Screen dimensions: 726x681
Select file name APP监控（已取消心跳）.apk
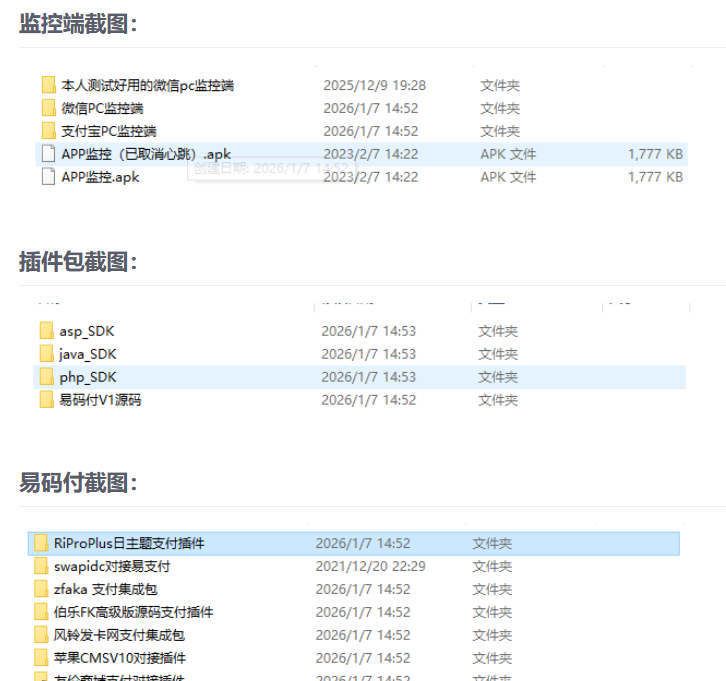tap(146, 154)
